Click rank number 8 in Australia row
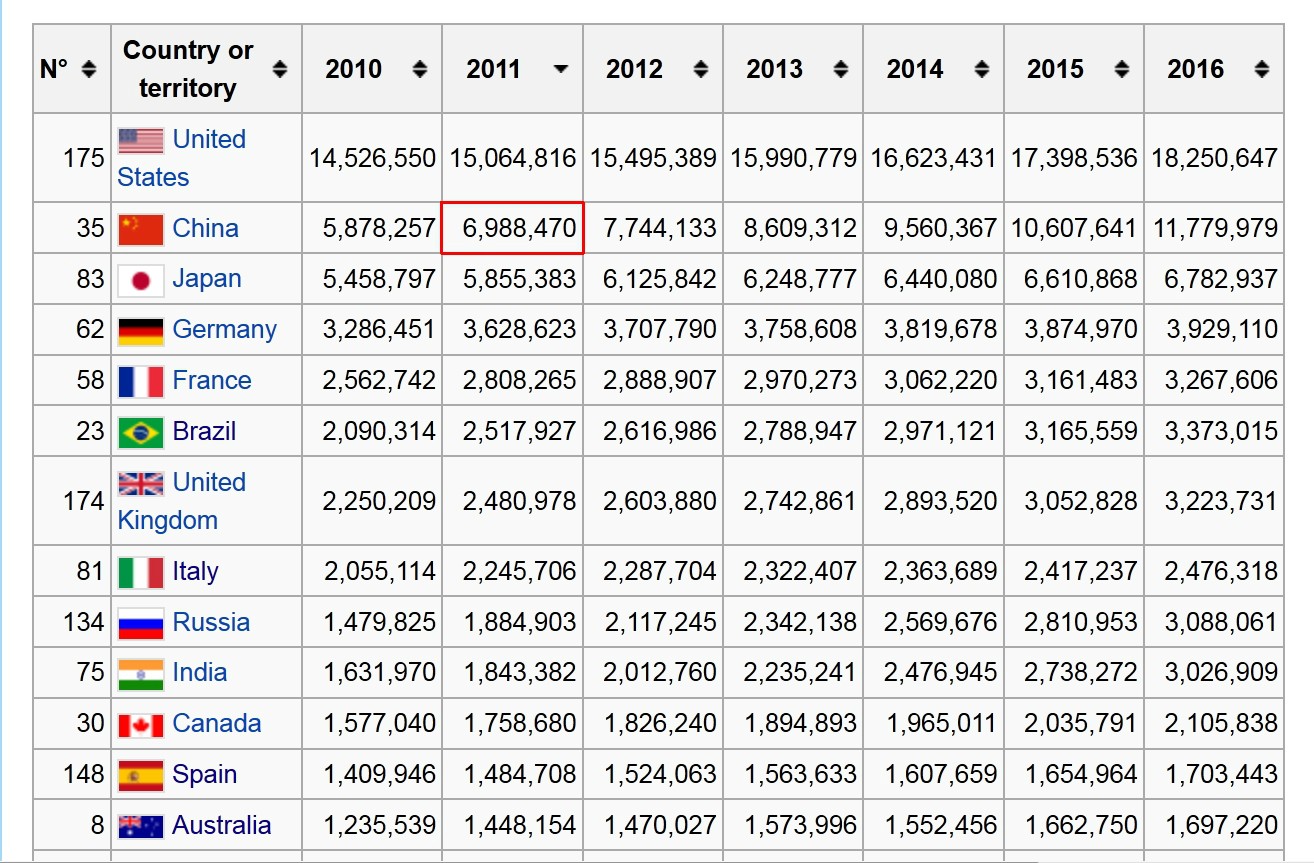 [x=97, y=826]
